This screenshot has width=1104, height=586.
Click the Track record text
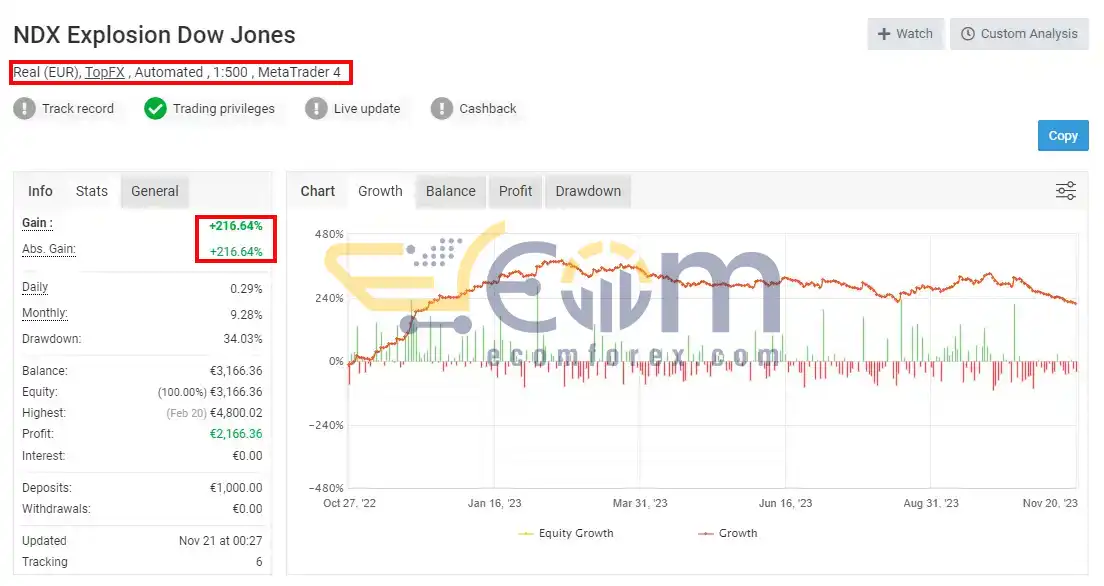(77, 108)
